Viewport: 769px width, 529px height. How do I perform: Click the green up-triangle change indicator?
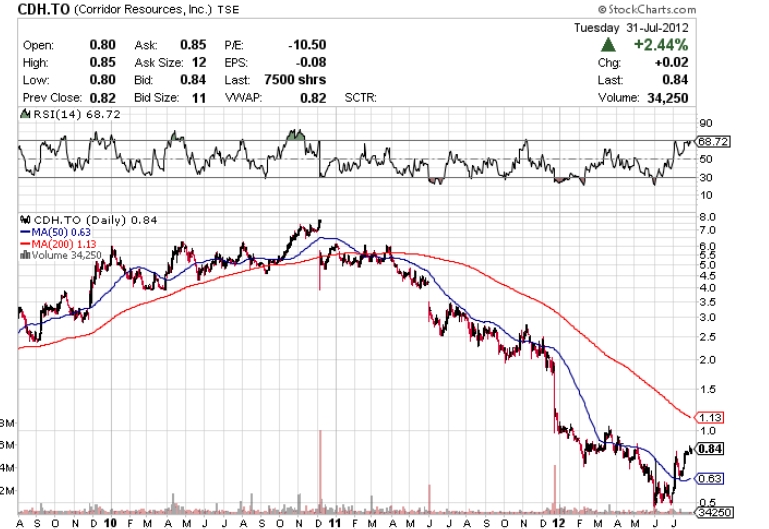pyautogui.click(x=608, y=45)
